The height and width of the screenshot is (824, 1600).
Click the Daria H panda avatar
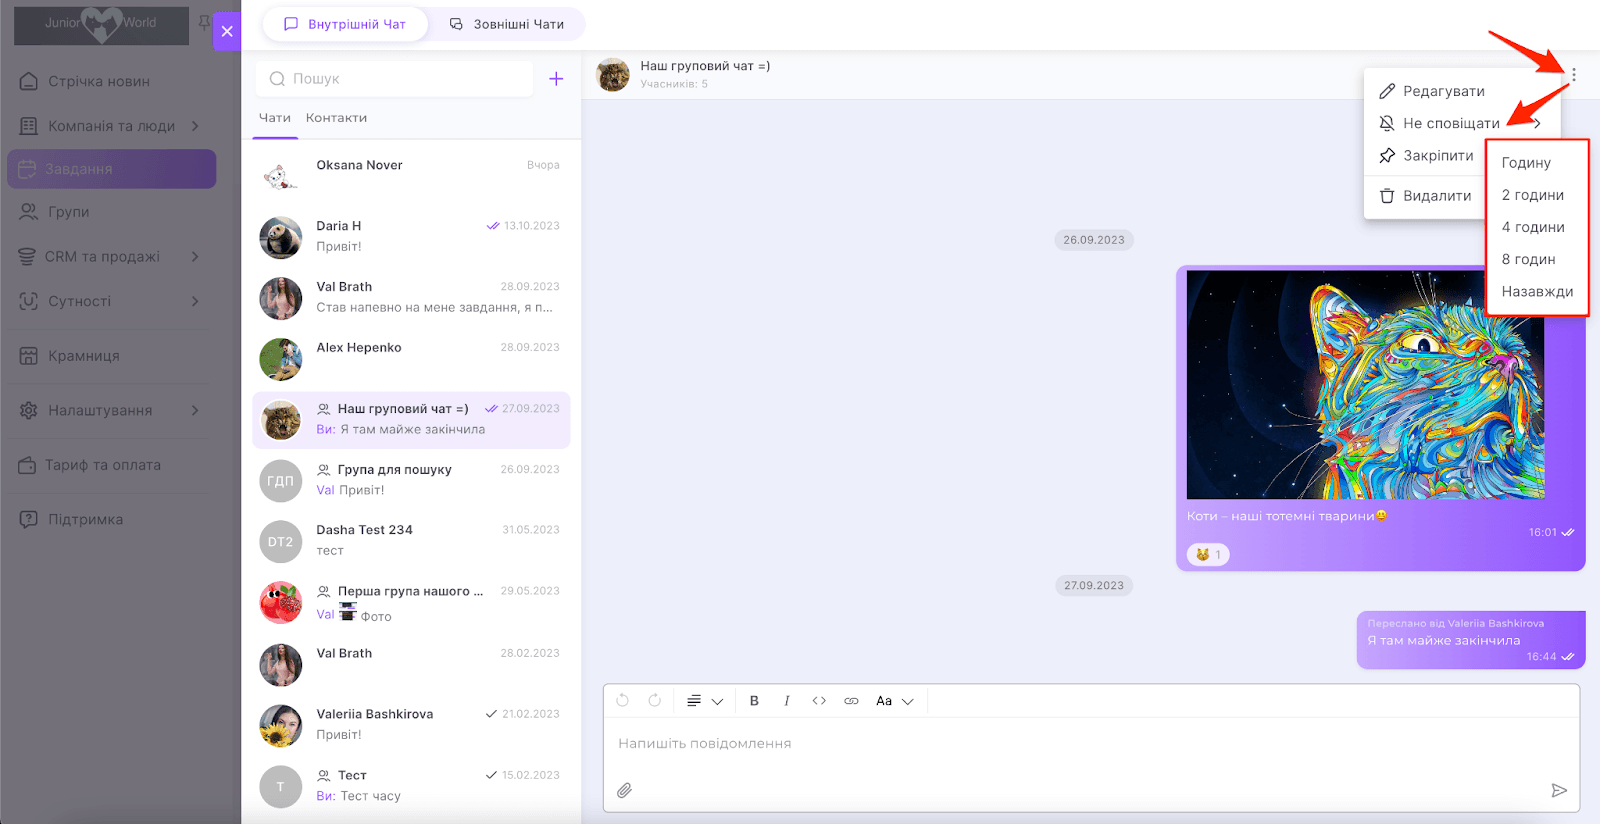point(281,238)
